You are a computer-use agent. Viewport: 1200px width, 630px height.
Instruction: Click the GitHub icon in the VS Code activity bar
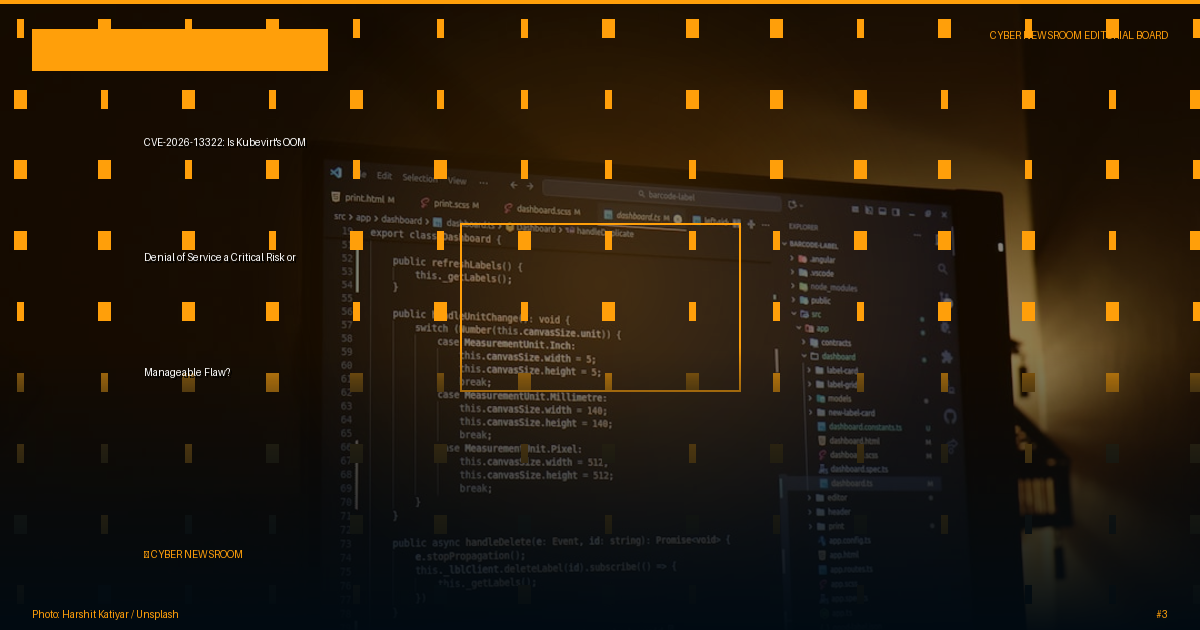(950, 416)
